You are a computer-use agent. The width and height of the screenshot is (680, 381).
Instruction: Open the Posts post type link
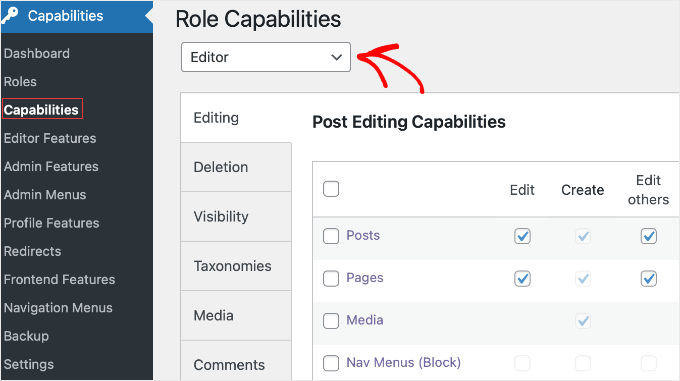[x=363, y=235]
